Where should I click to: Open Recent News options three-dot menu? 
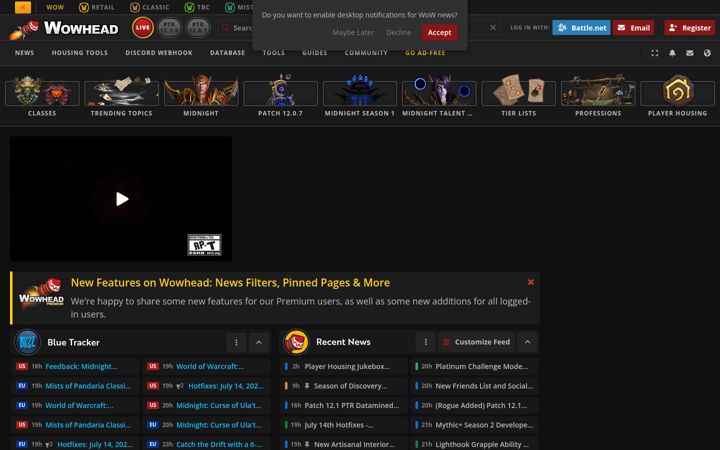(x=426, y=342)
